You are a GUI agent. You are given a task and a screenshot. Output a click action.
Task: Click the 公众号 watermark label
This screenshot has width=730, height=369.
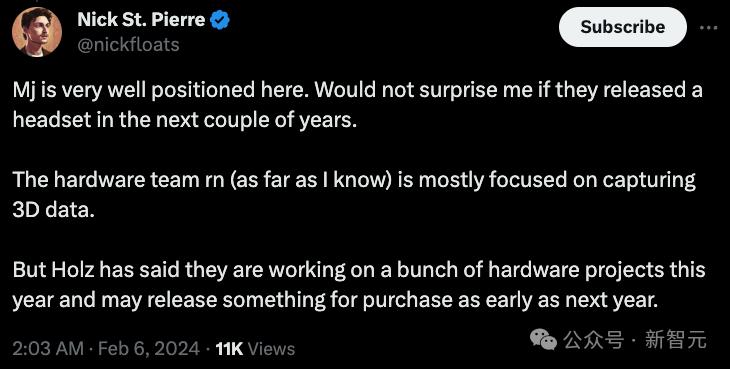[x=594, y=340]
